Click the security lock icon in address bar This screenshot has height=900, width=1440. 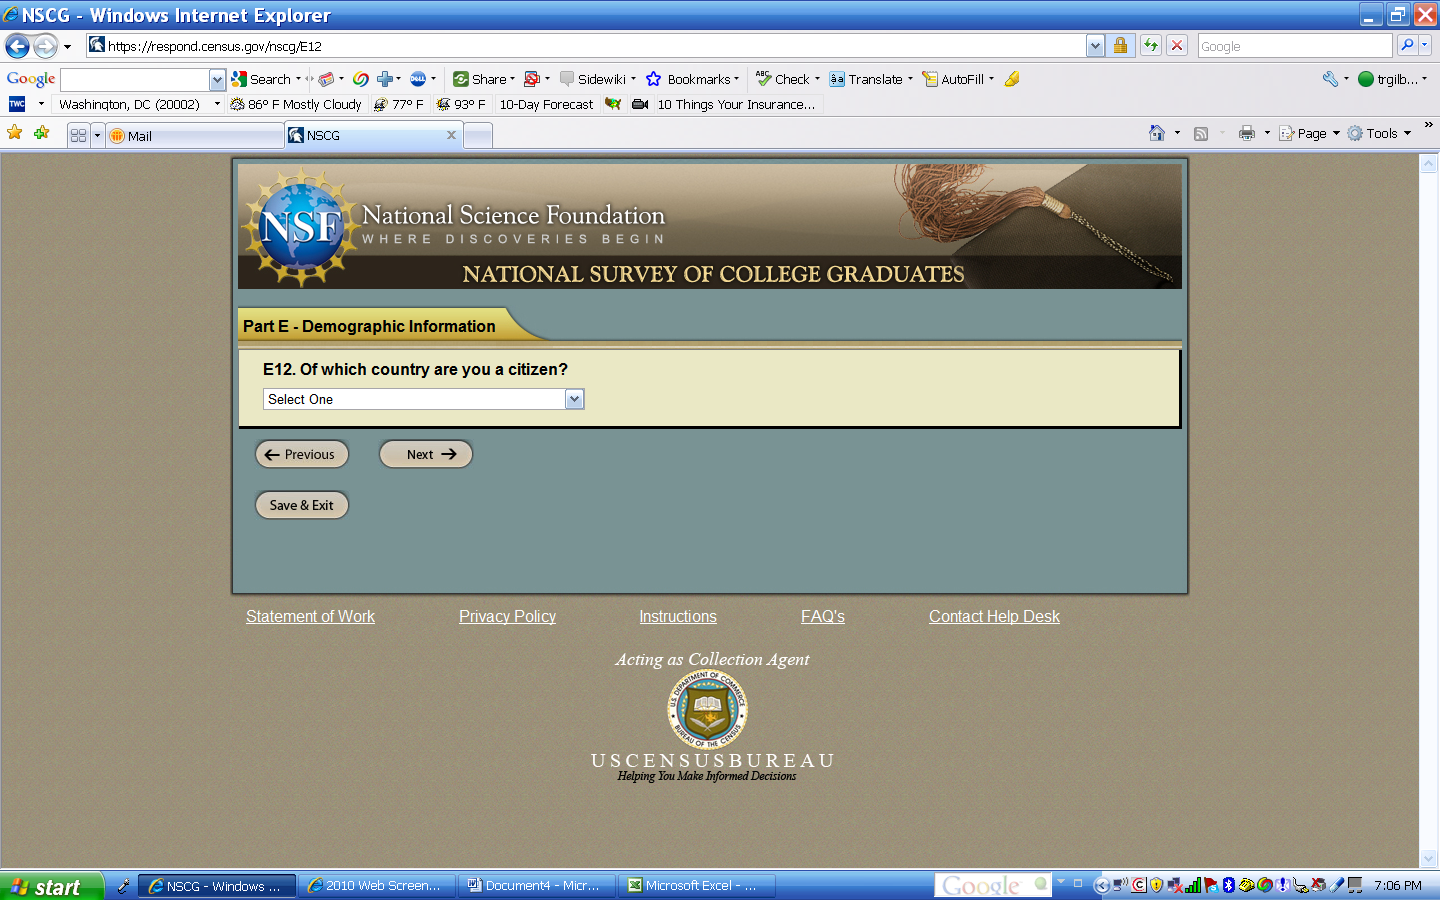1121,46
